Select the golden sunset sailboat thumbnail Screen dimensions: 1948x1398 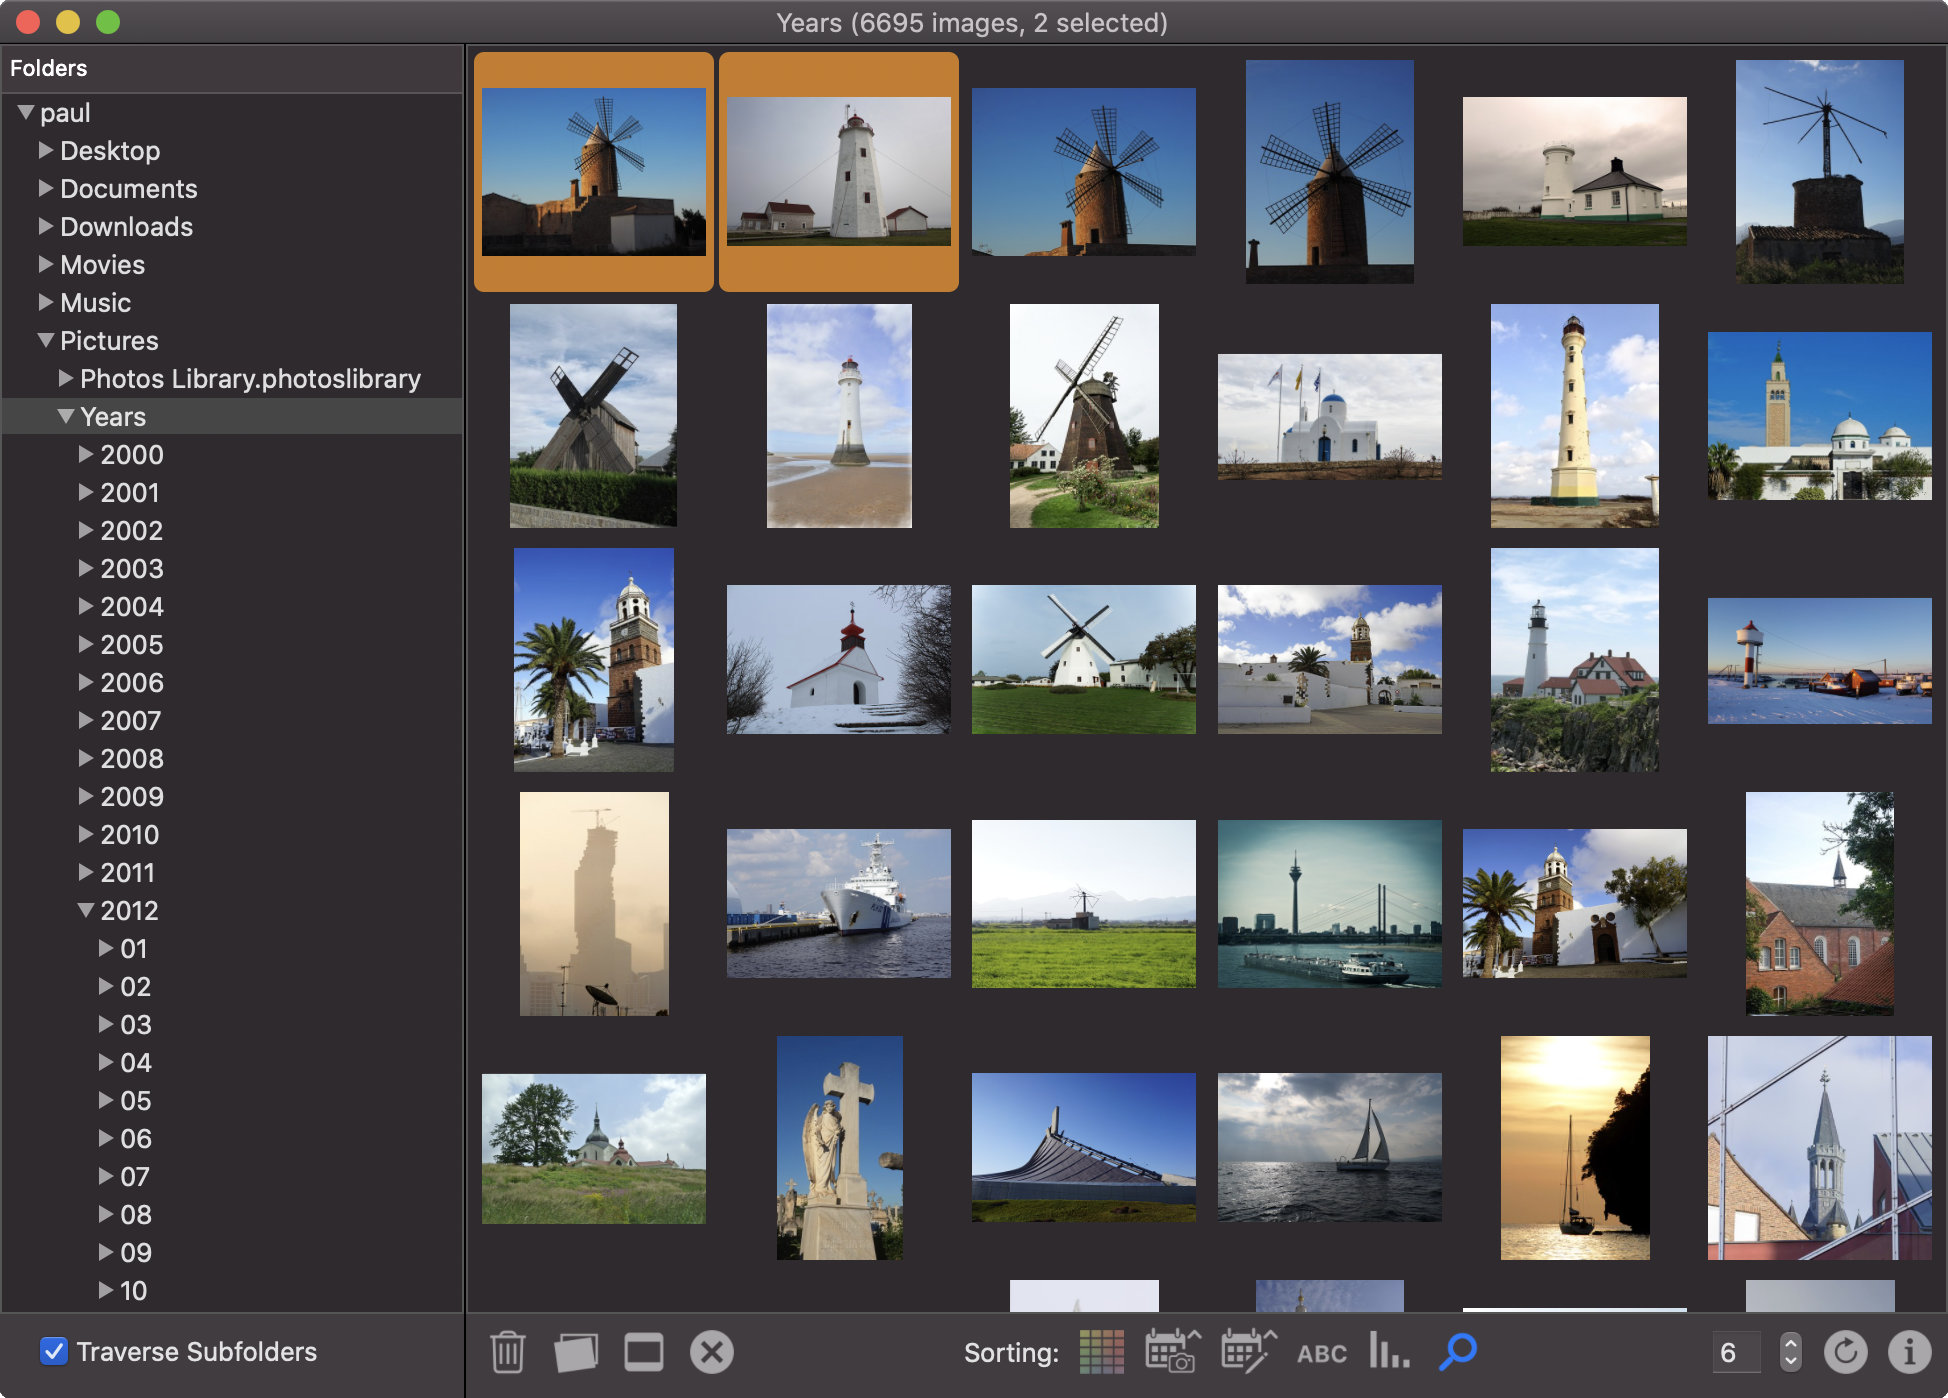click(x=1575, y=1148)
